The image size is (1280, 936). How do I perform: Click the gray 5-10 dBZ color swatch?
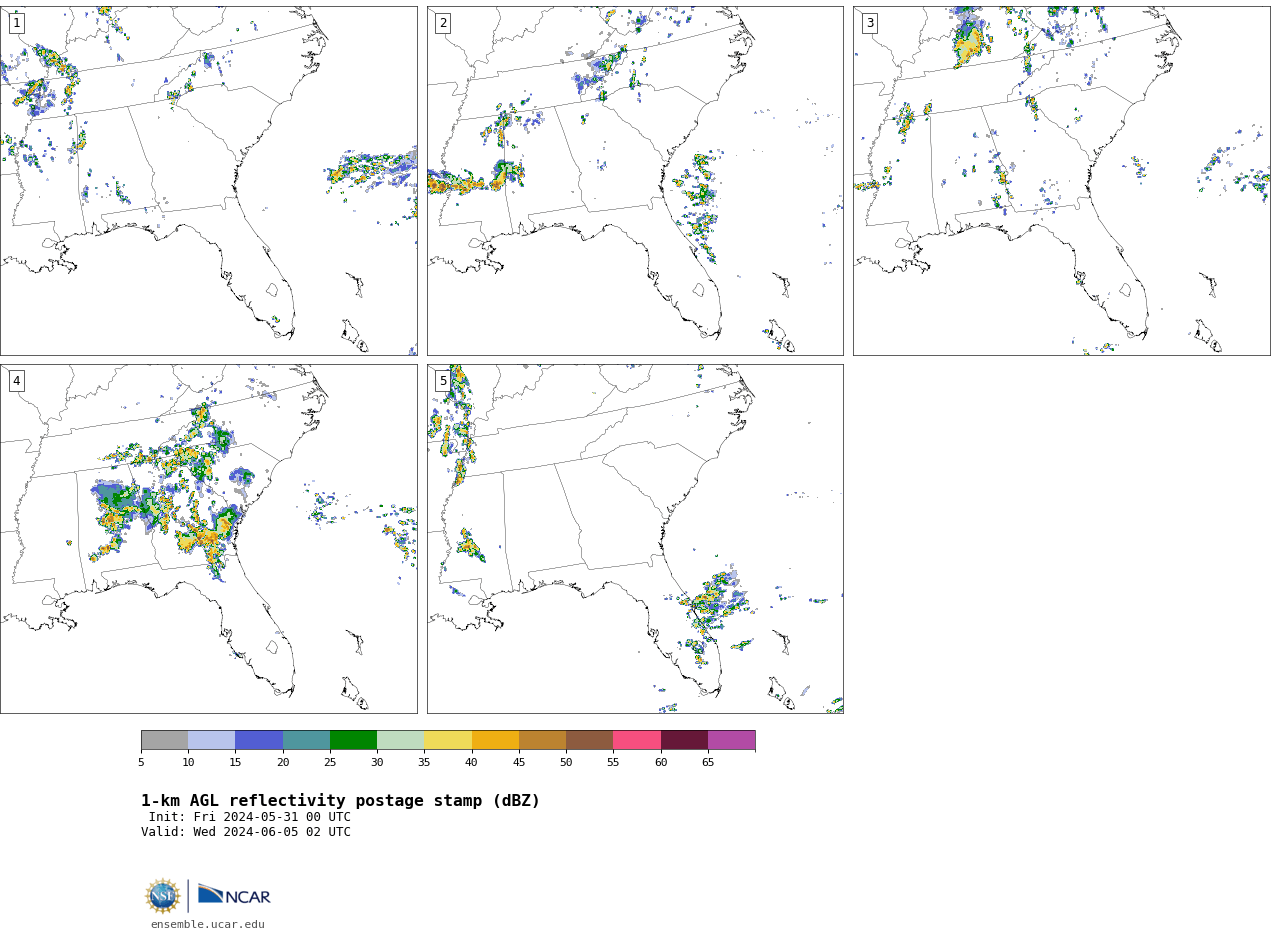tap(164, 740)
